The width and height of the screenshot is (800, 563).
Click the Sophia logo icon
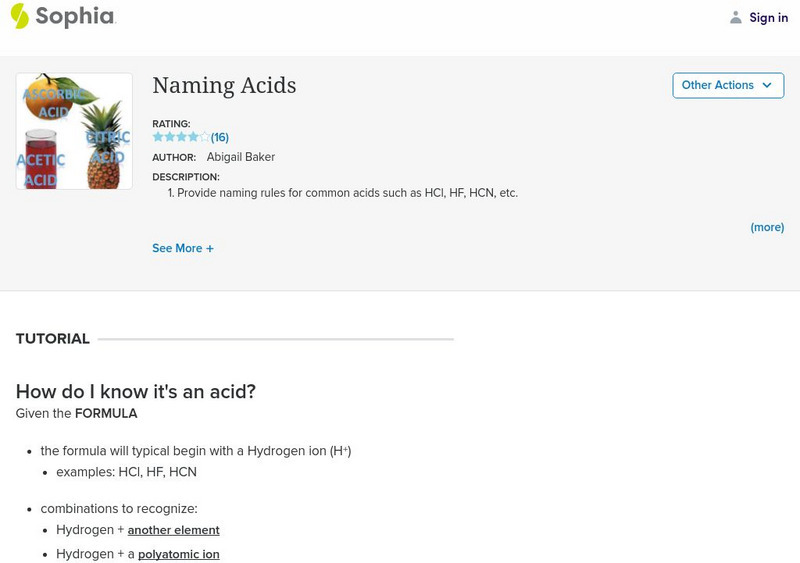19,16
